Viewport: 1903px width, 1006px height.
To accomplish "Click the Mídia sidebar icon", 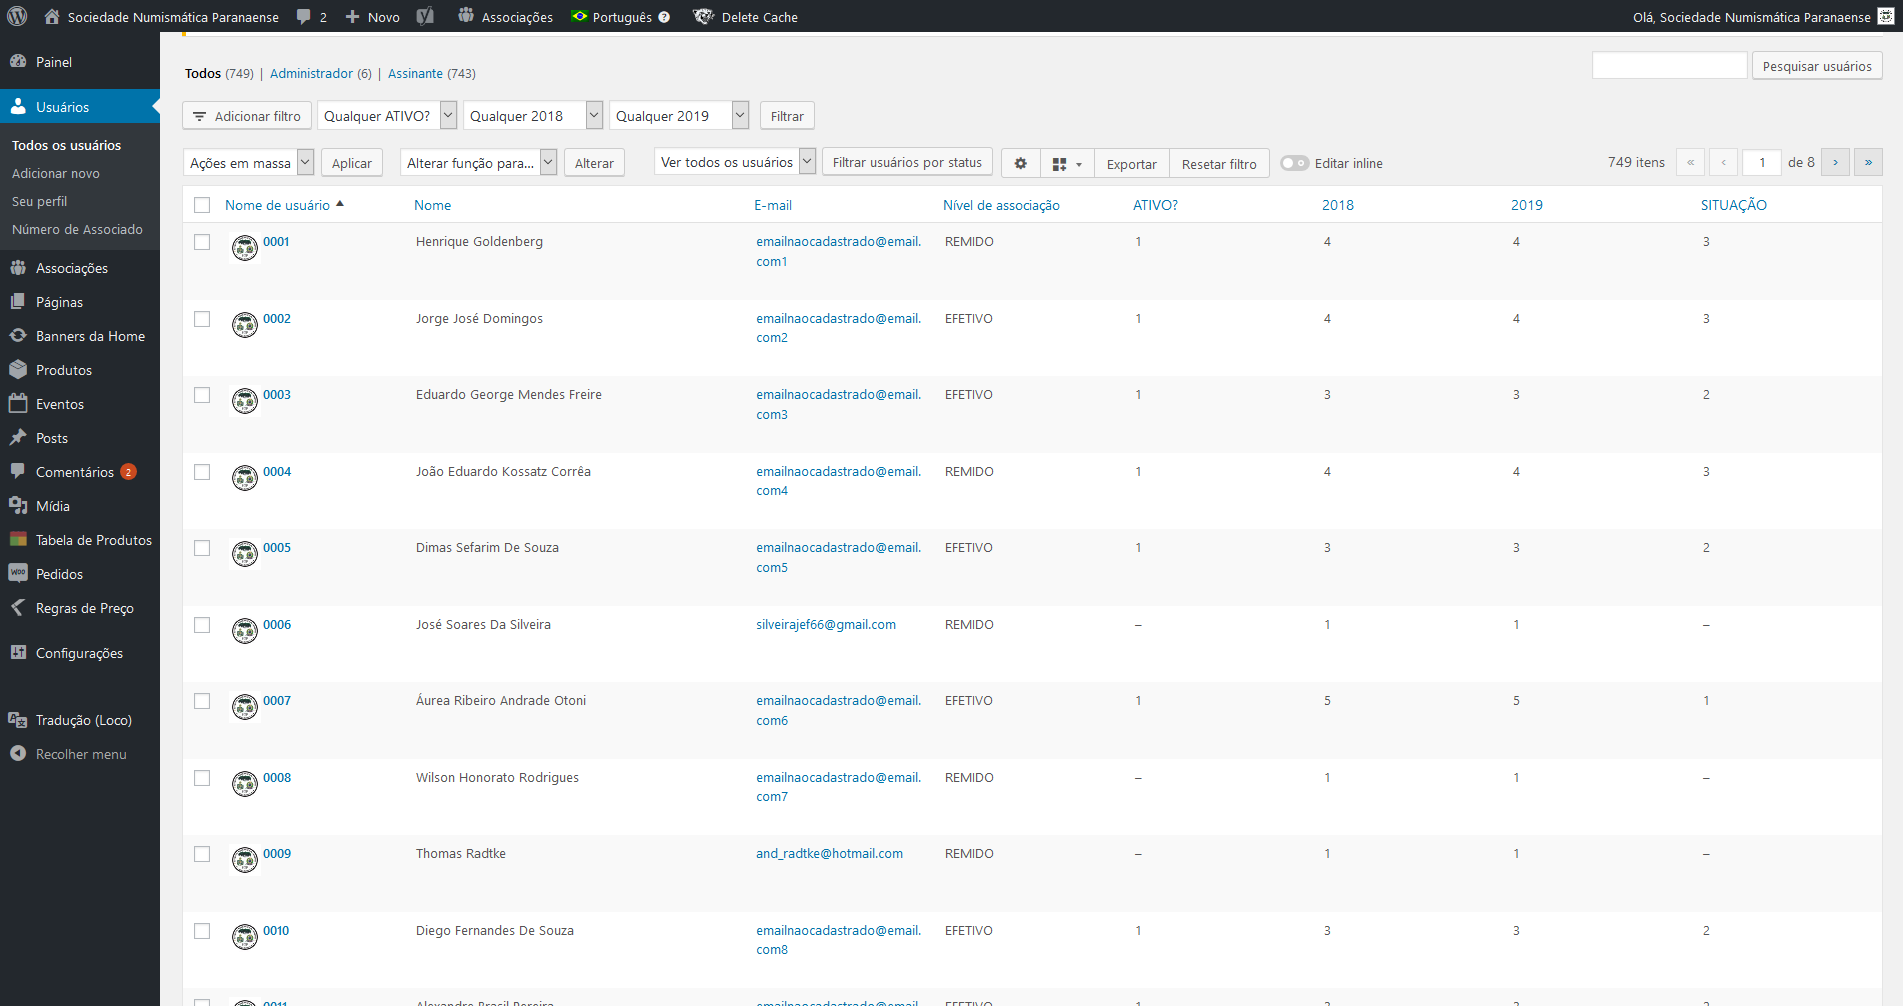I will pos(18,505).
